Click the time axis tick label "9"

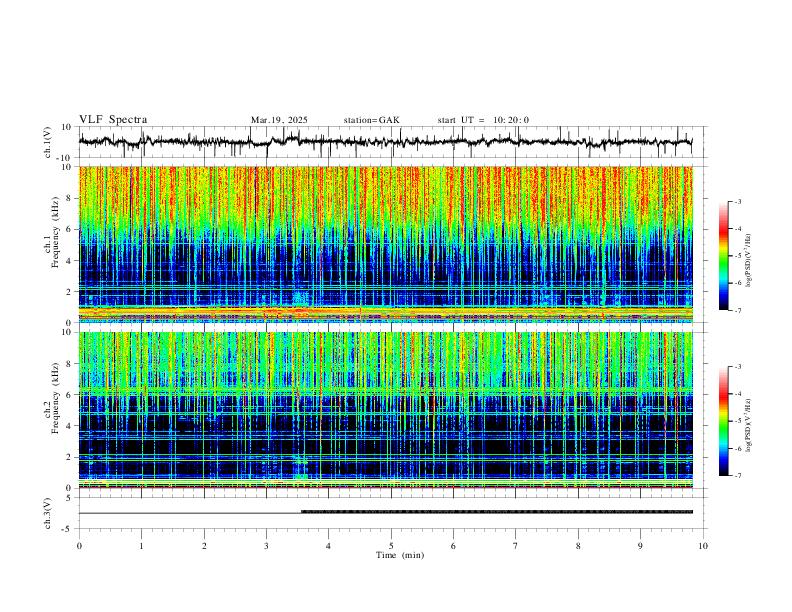click(x=640, y=546)
